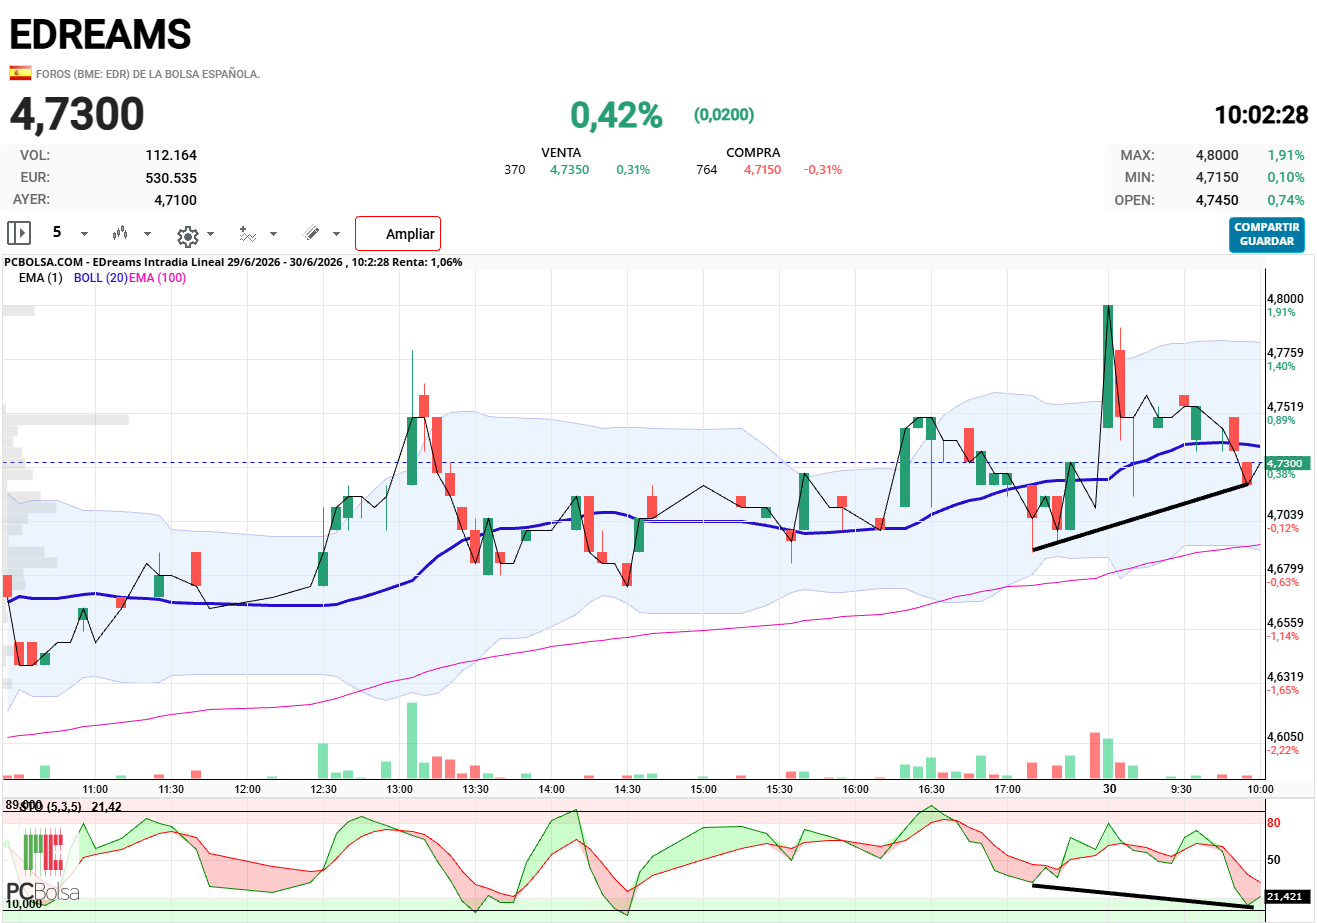1317x923 pixels.
Task: Click the last price 4,7300
Action: point(77,114)
